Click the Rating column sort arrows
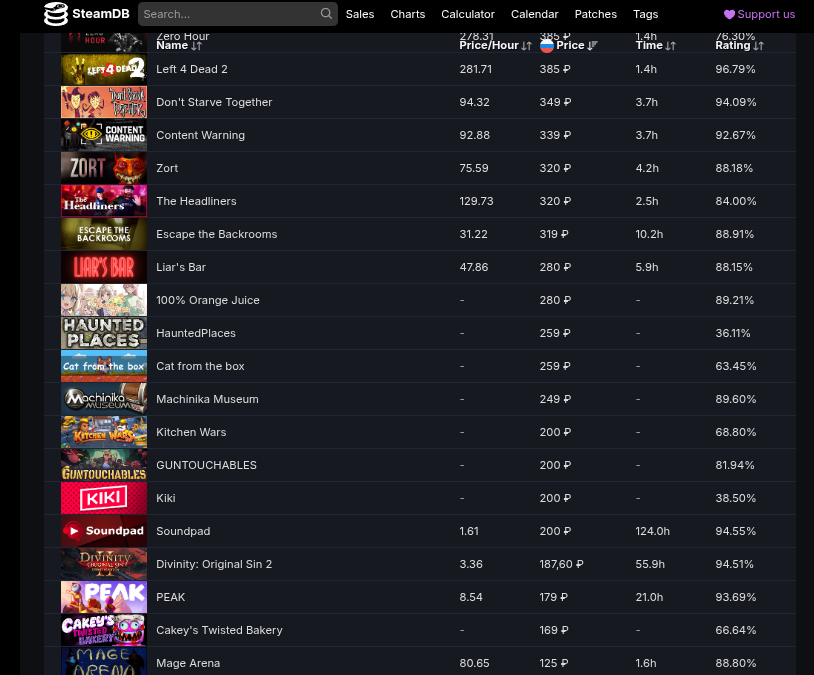 tap(758, 46)
